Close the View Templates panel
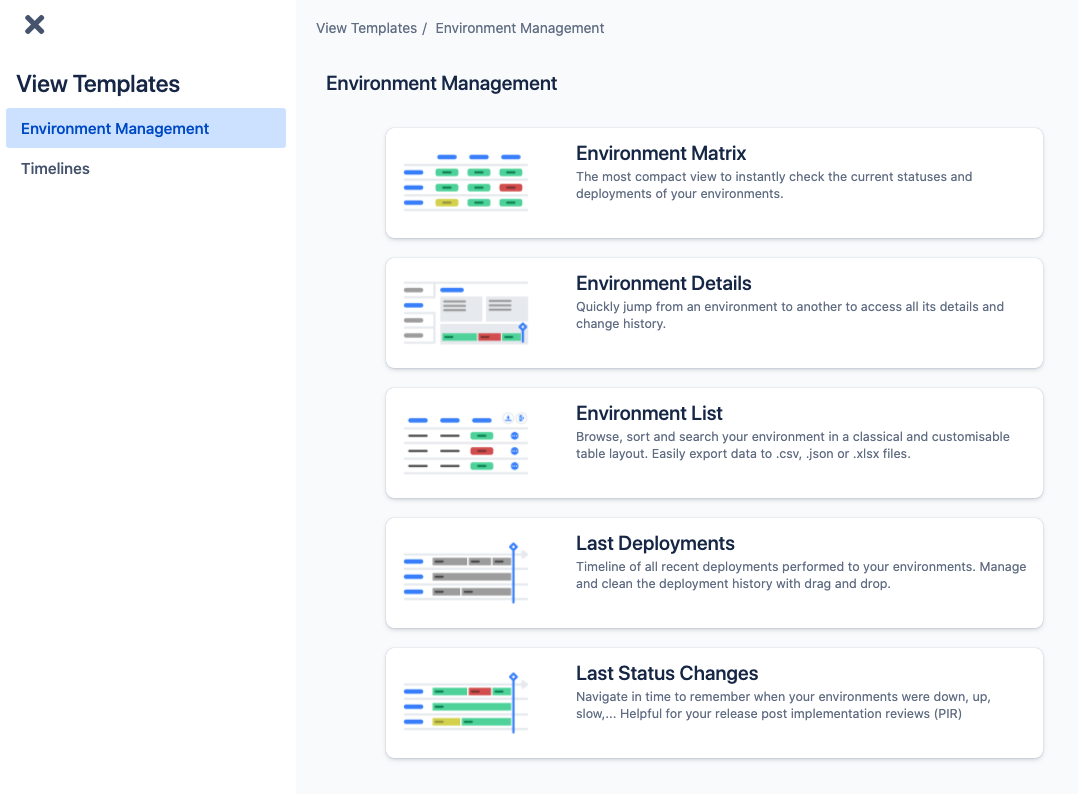 point(35,25)
